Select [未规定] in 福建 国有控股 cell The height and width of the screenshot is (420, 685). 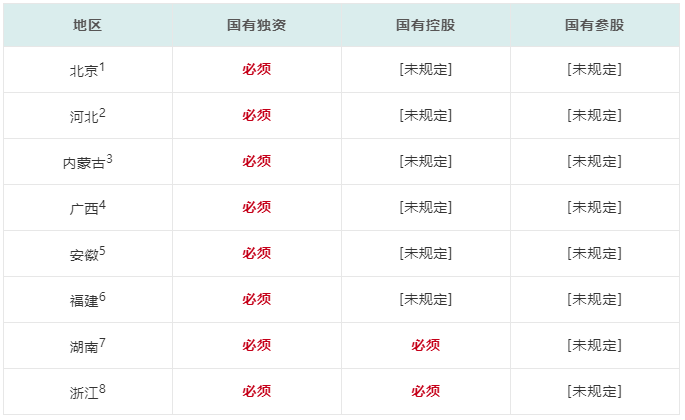426,299
